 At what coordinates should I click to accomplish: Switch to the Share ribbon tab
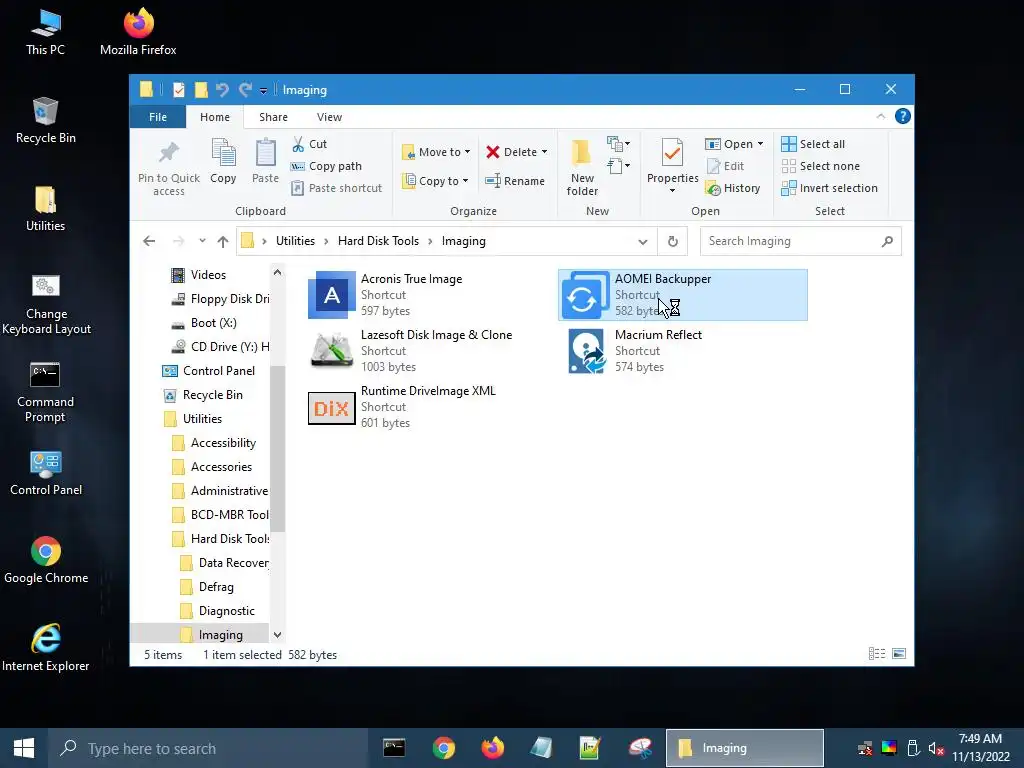[x=273, y=117]
